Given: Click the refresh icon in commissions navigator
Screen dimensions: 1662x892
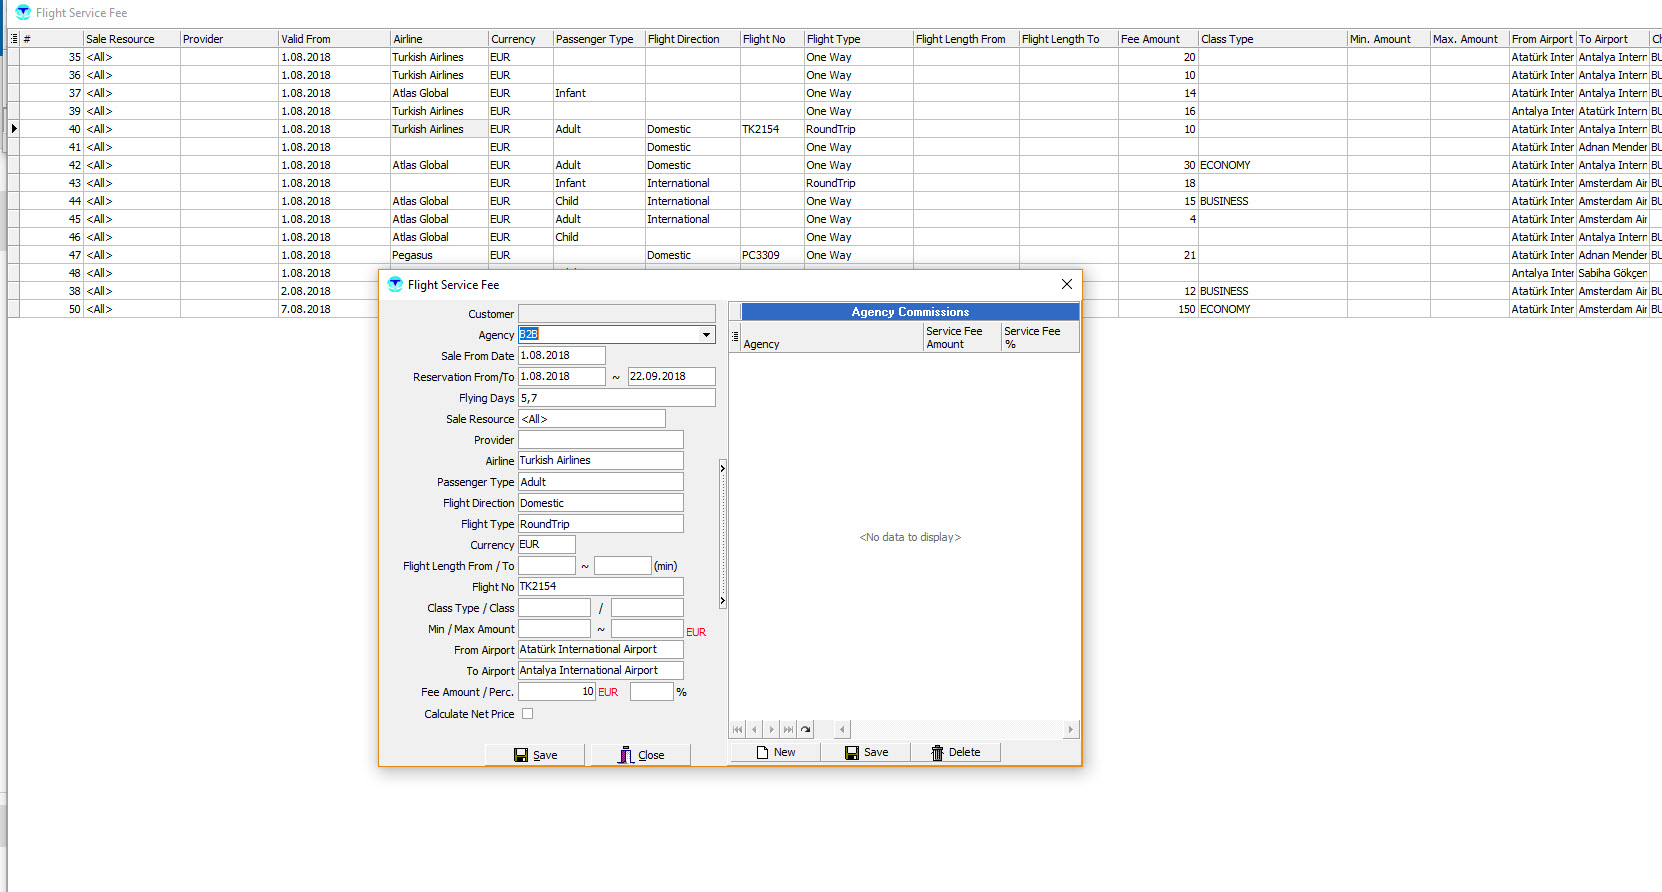Looking at the screenshot, I should click(x=806, y=730).
